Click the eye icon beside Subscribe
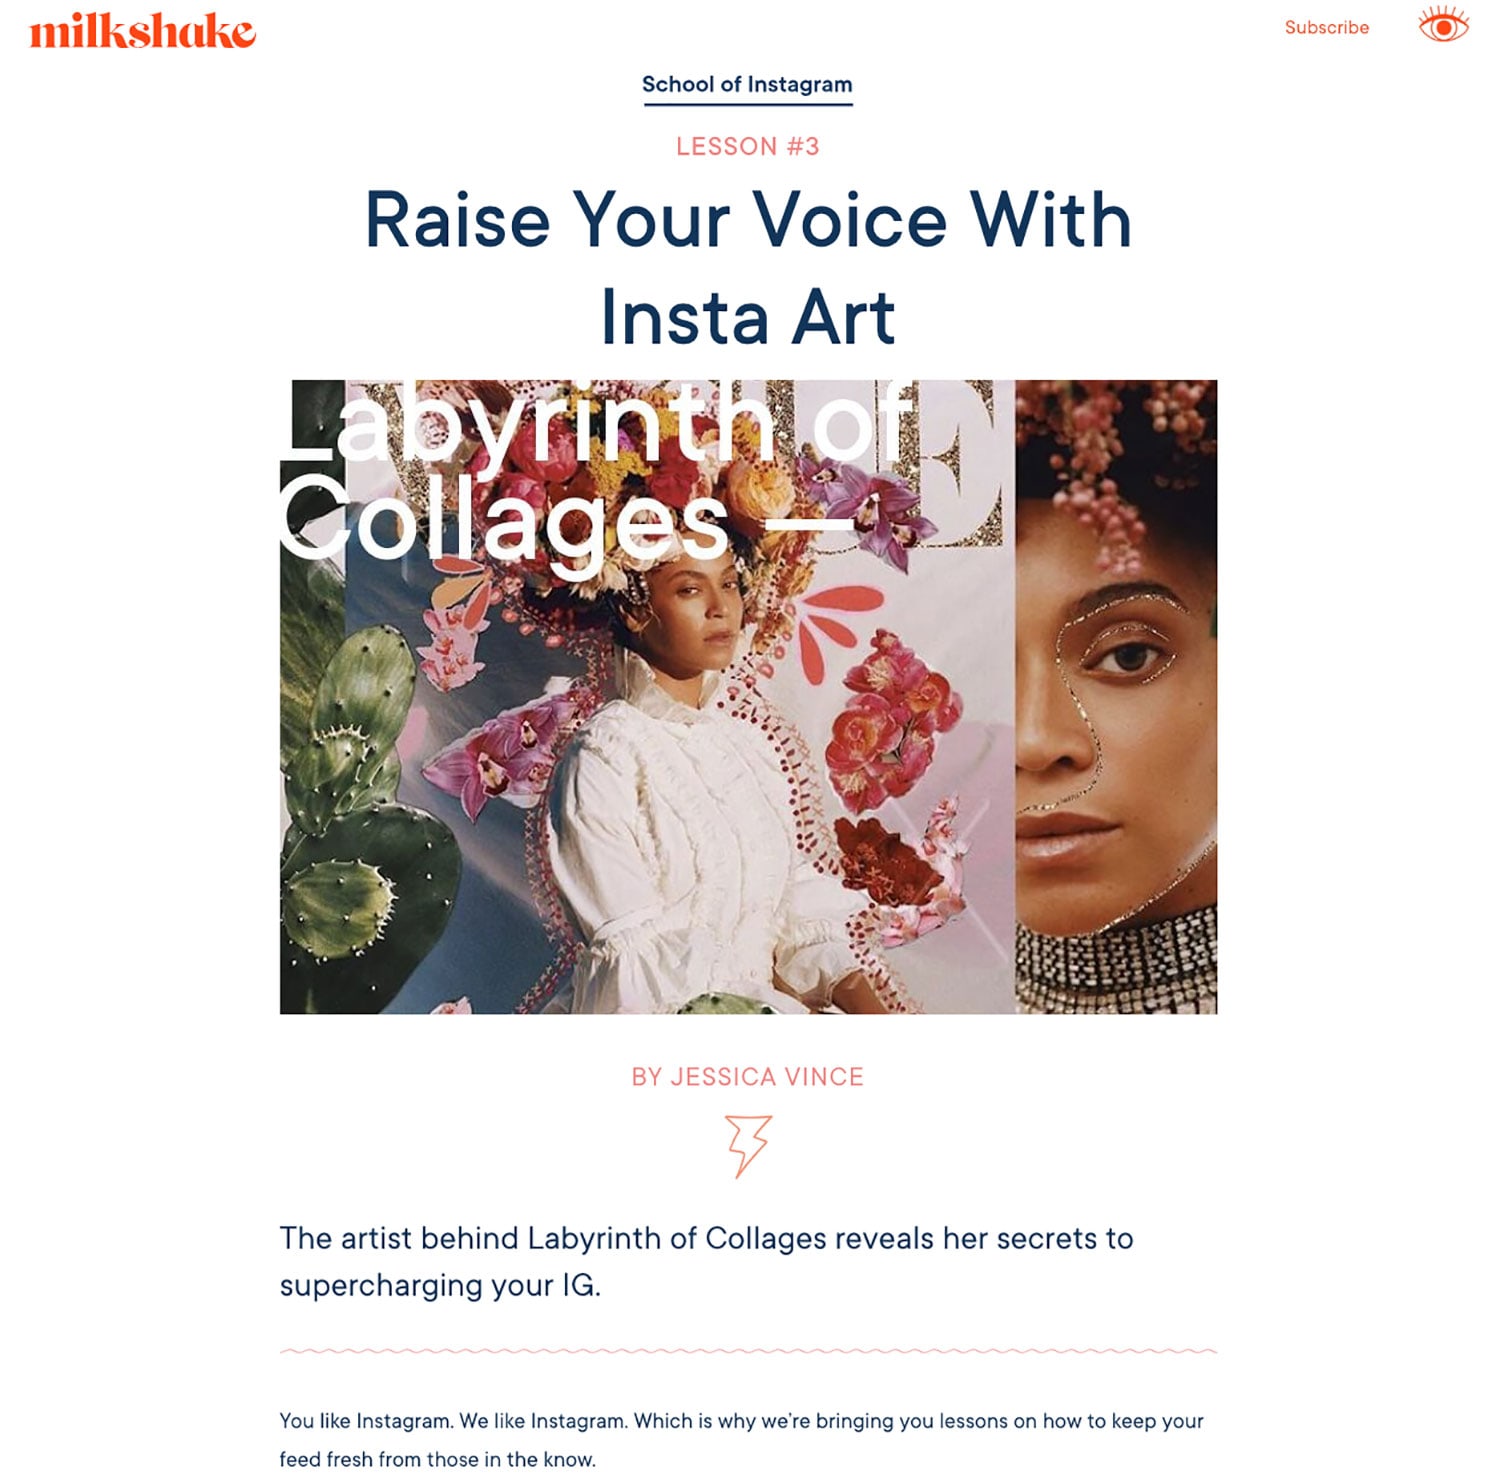The image size is (1500, 1475). (1443, 26)
